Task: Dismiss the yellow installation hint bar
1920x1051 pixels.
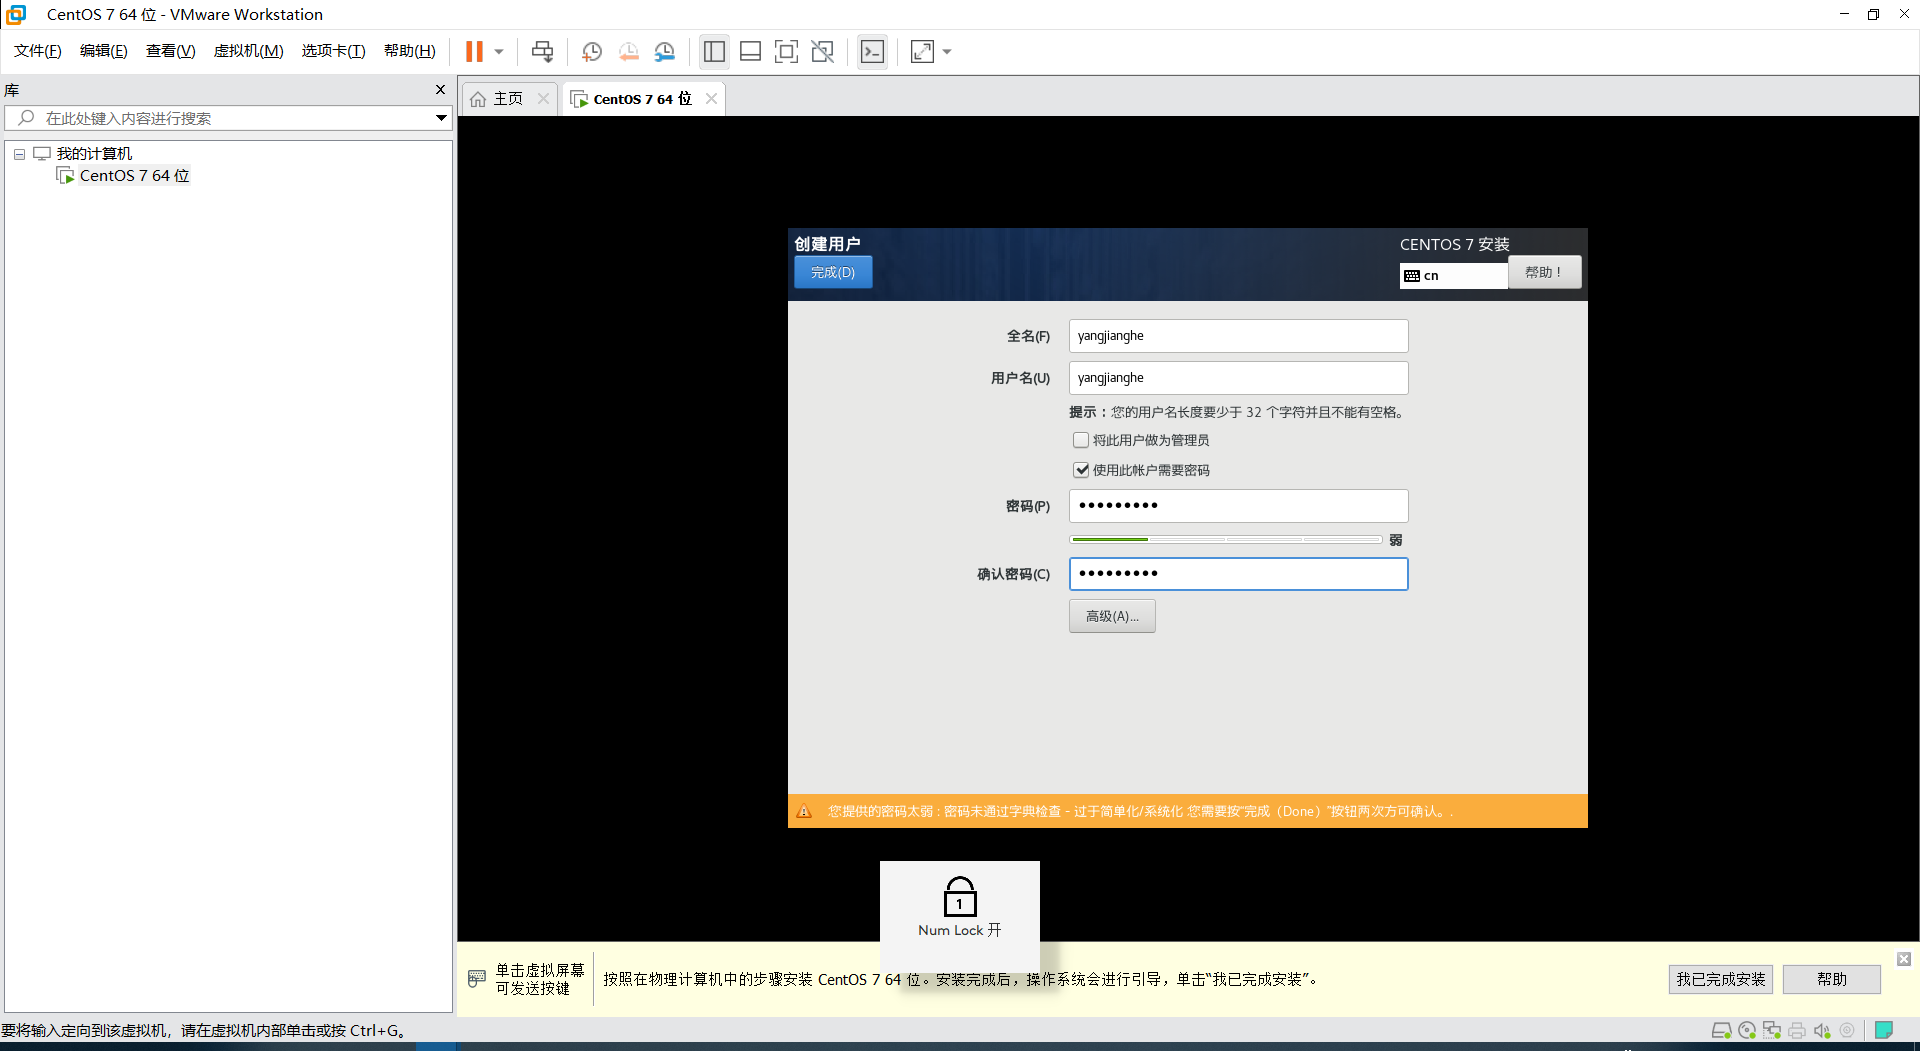Action: click(1904, 959)
